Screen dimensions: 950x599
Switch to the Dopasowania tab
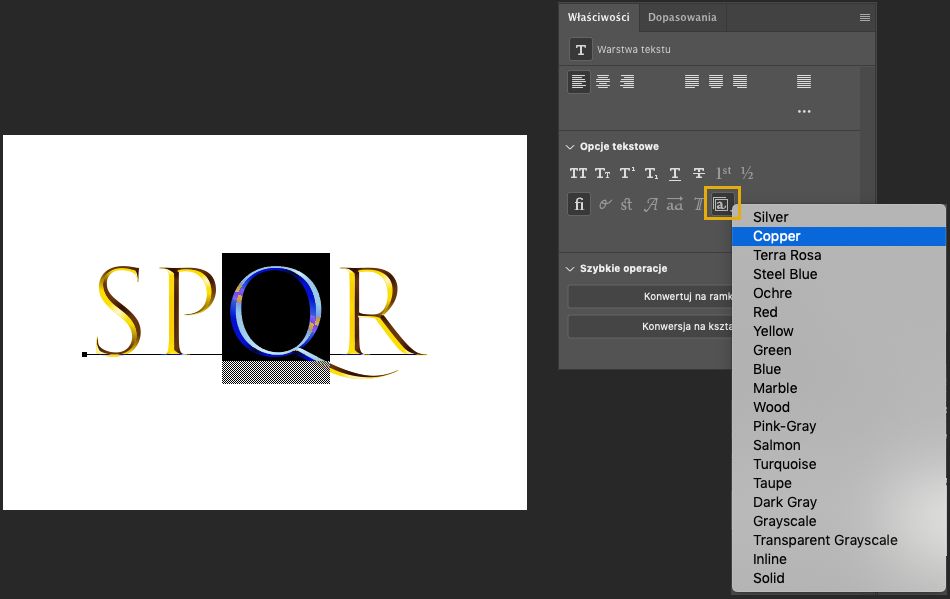[682, 18]
